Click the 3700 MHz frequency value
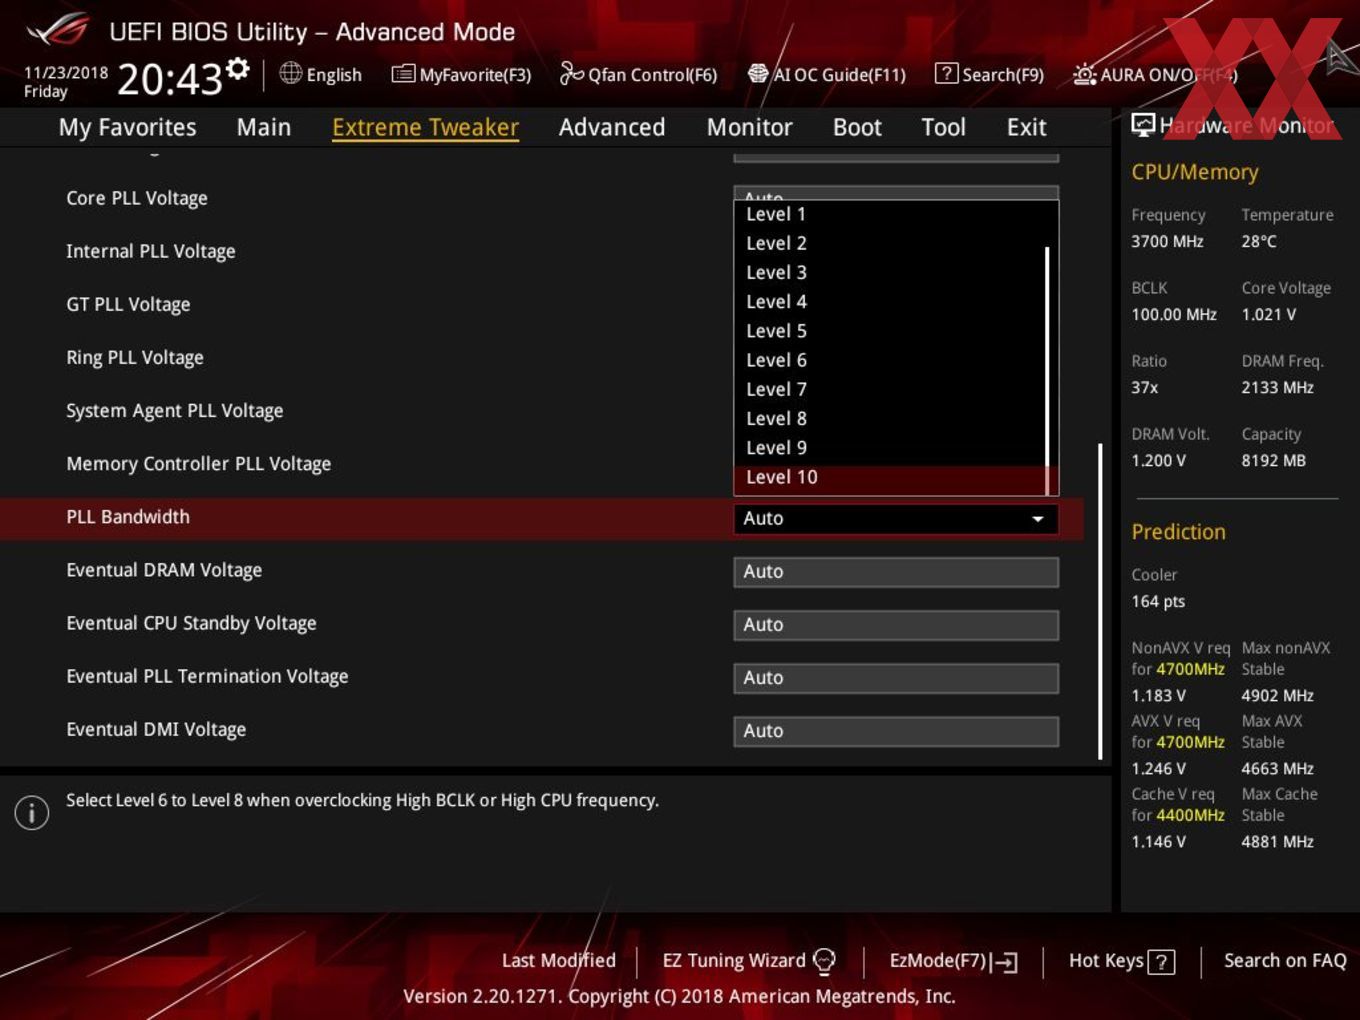This screenshot has width=1360, height=1020. (x=1167, y=241)
